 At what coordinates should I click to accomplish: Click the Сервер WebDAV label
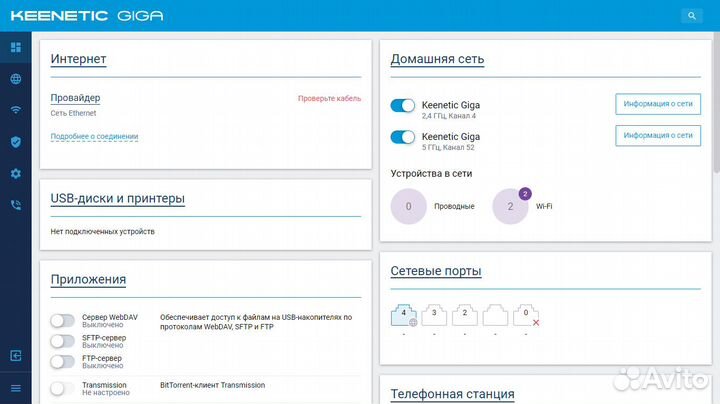tap(110, 317)
